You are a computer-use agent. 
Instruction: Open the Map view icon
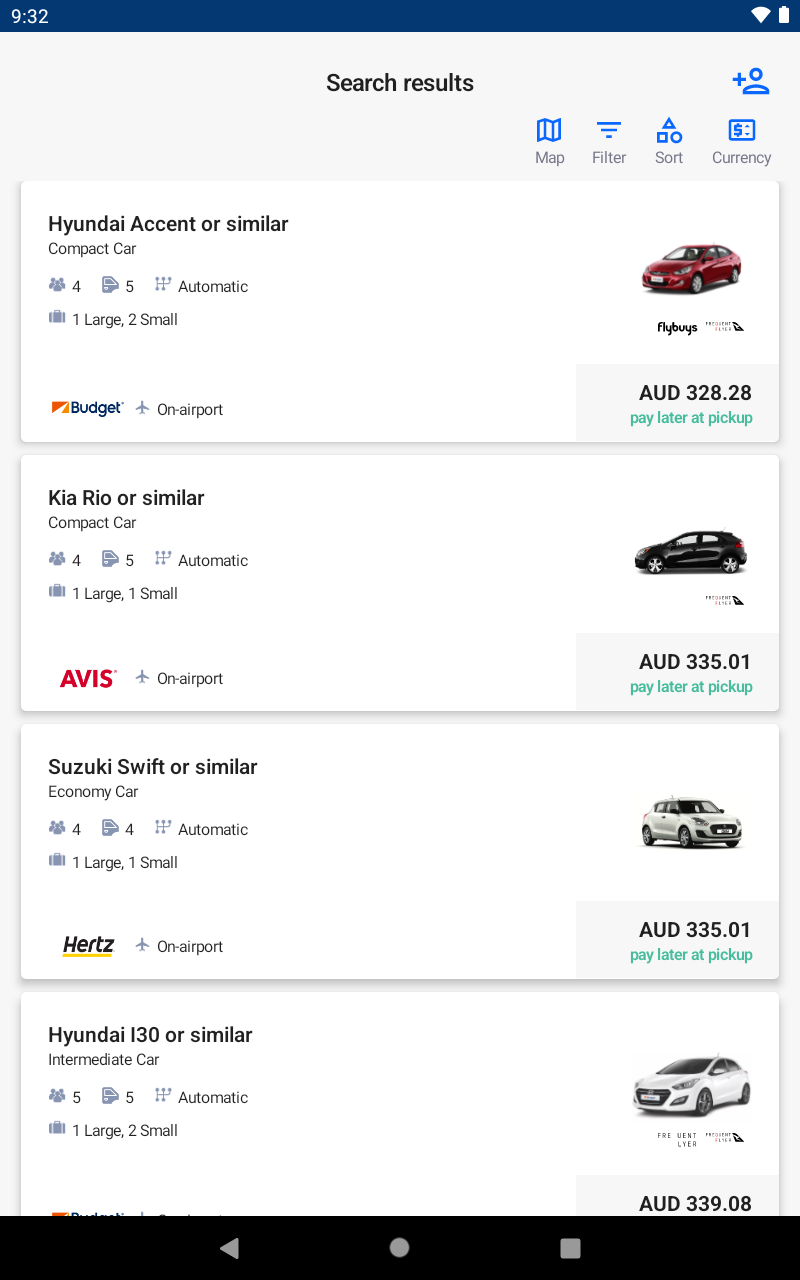549,141
